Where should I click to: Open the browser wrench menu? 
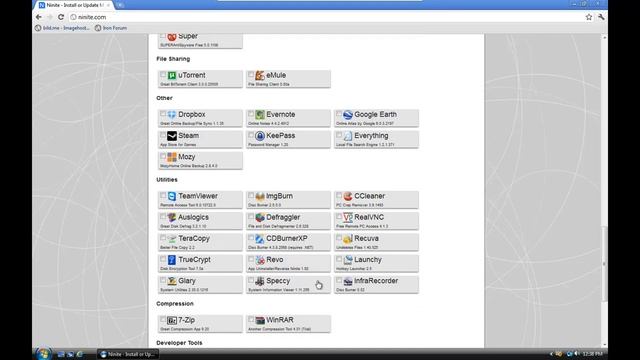click(x=601, y=17)
